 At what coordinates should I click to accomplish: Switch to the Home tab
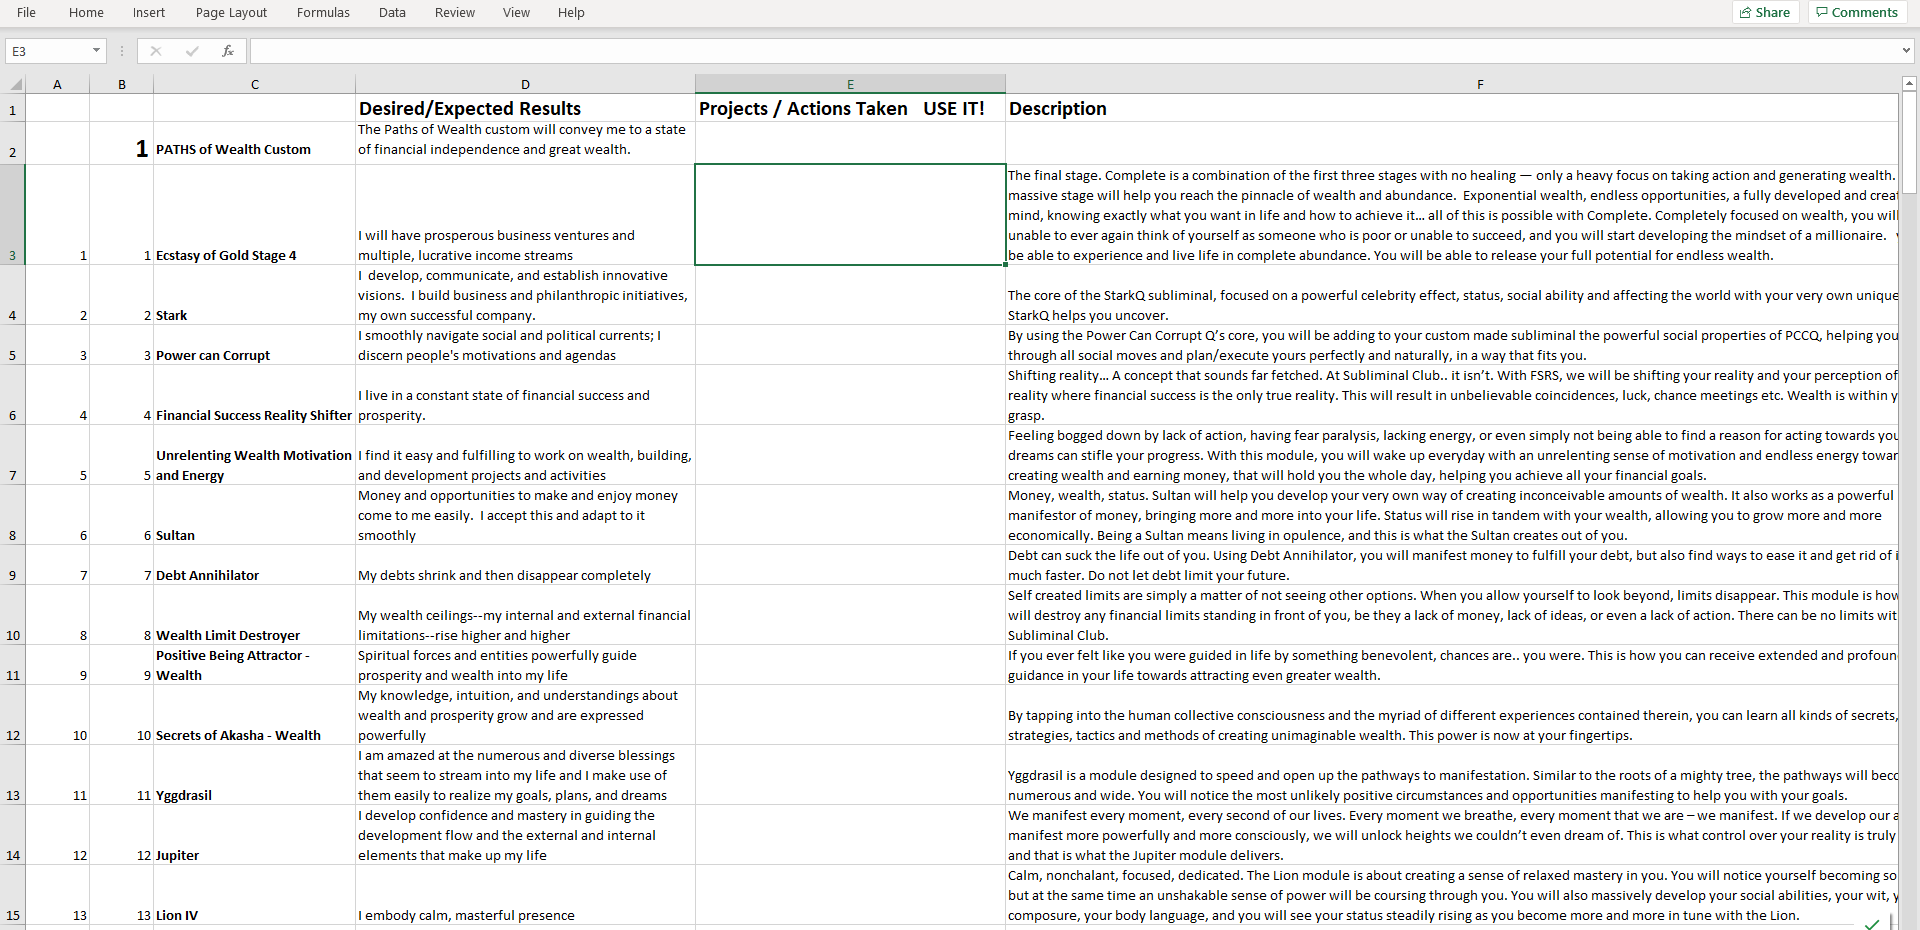point(86,12)
